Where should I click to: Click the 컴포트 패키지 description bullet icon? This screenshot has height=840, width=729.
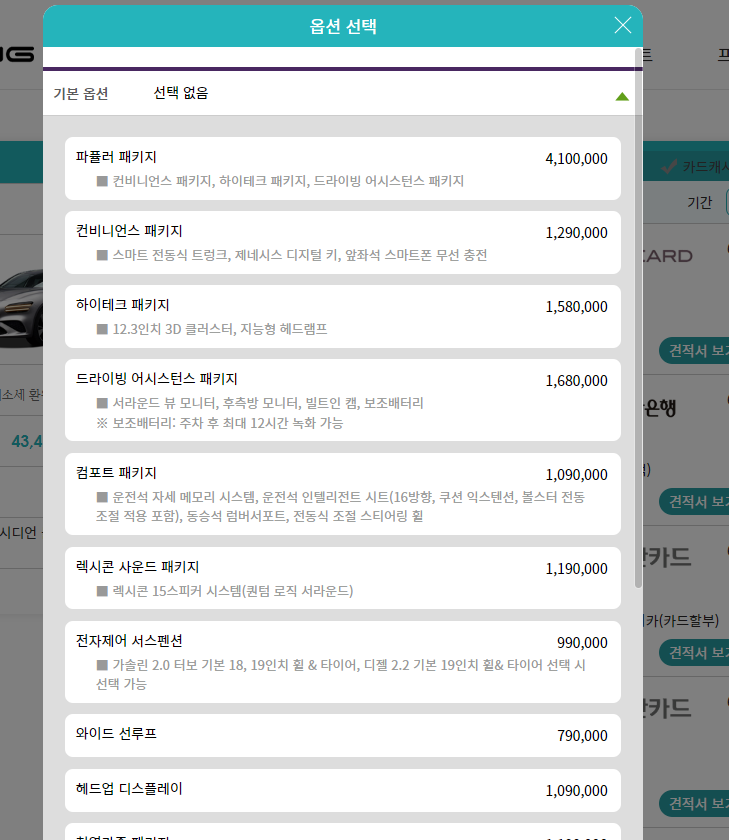[102, 497]
